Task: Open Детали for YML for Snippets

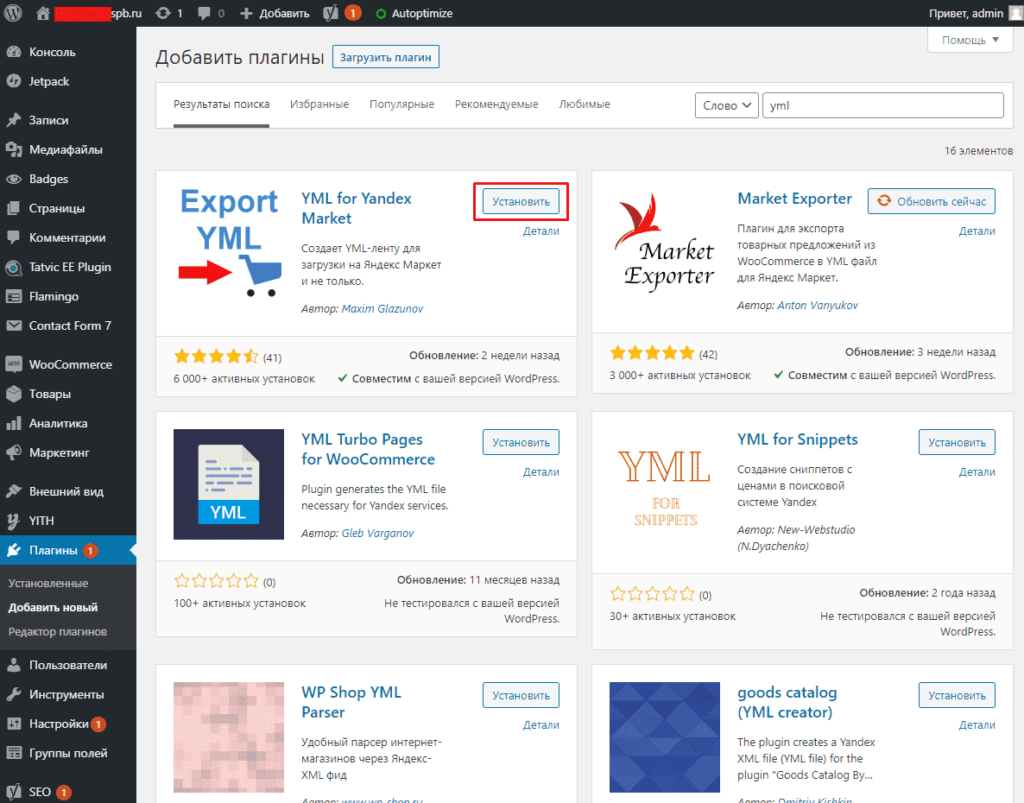Action: (977, 472)
